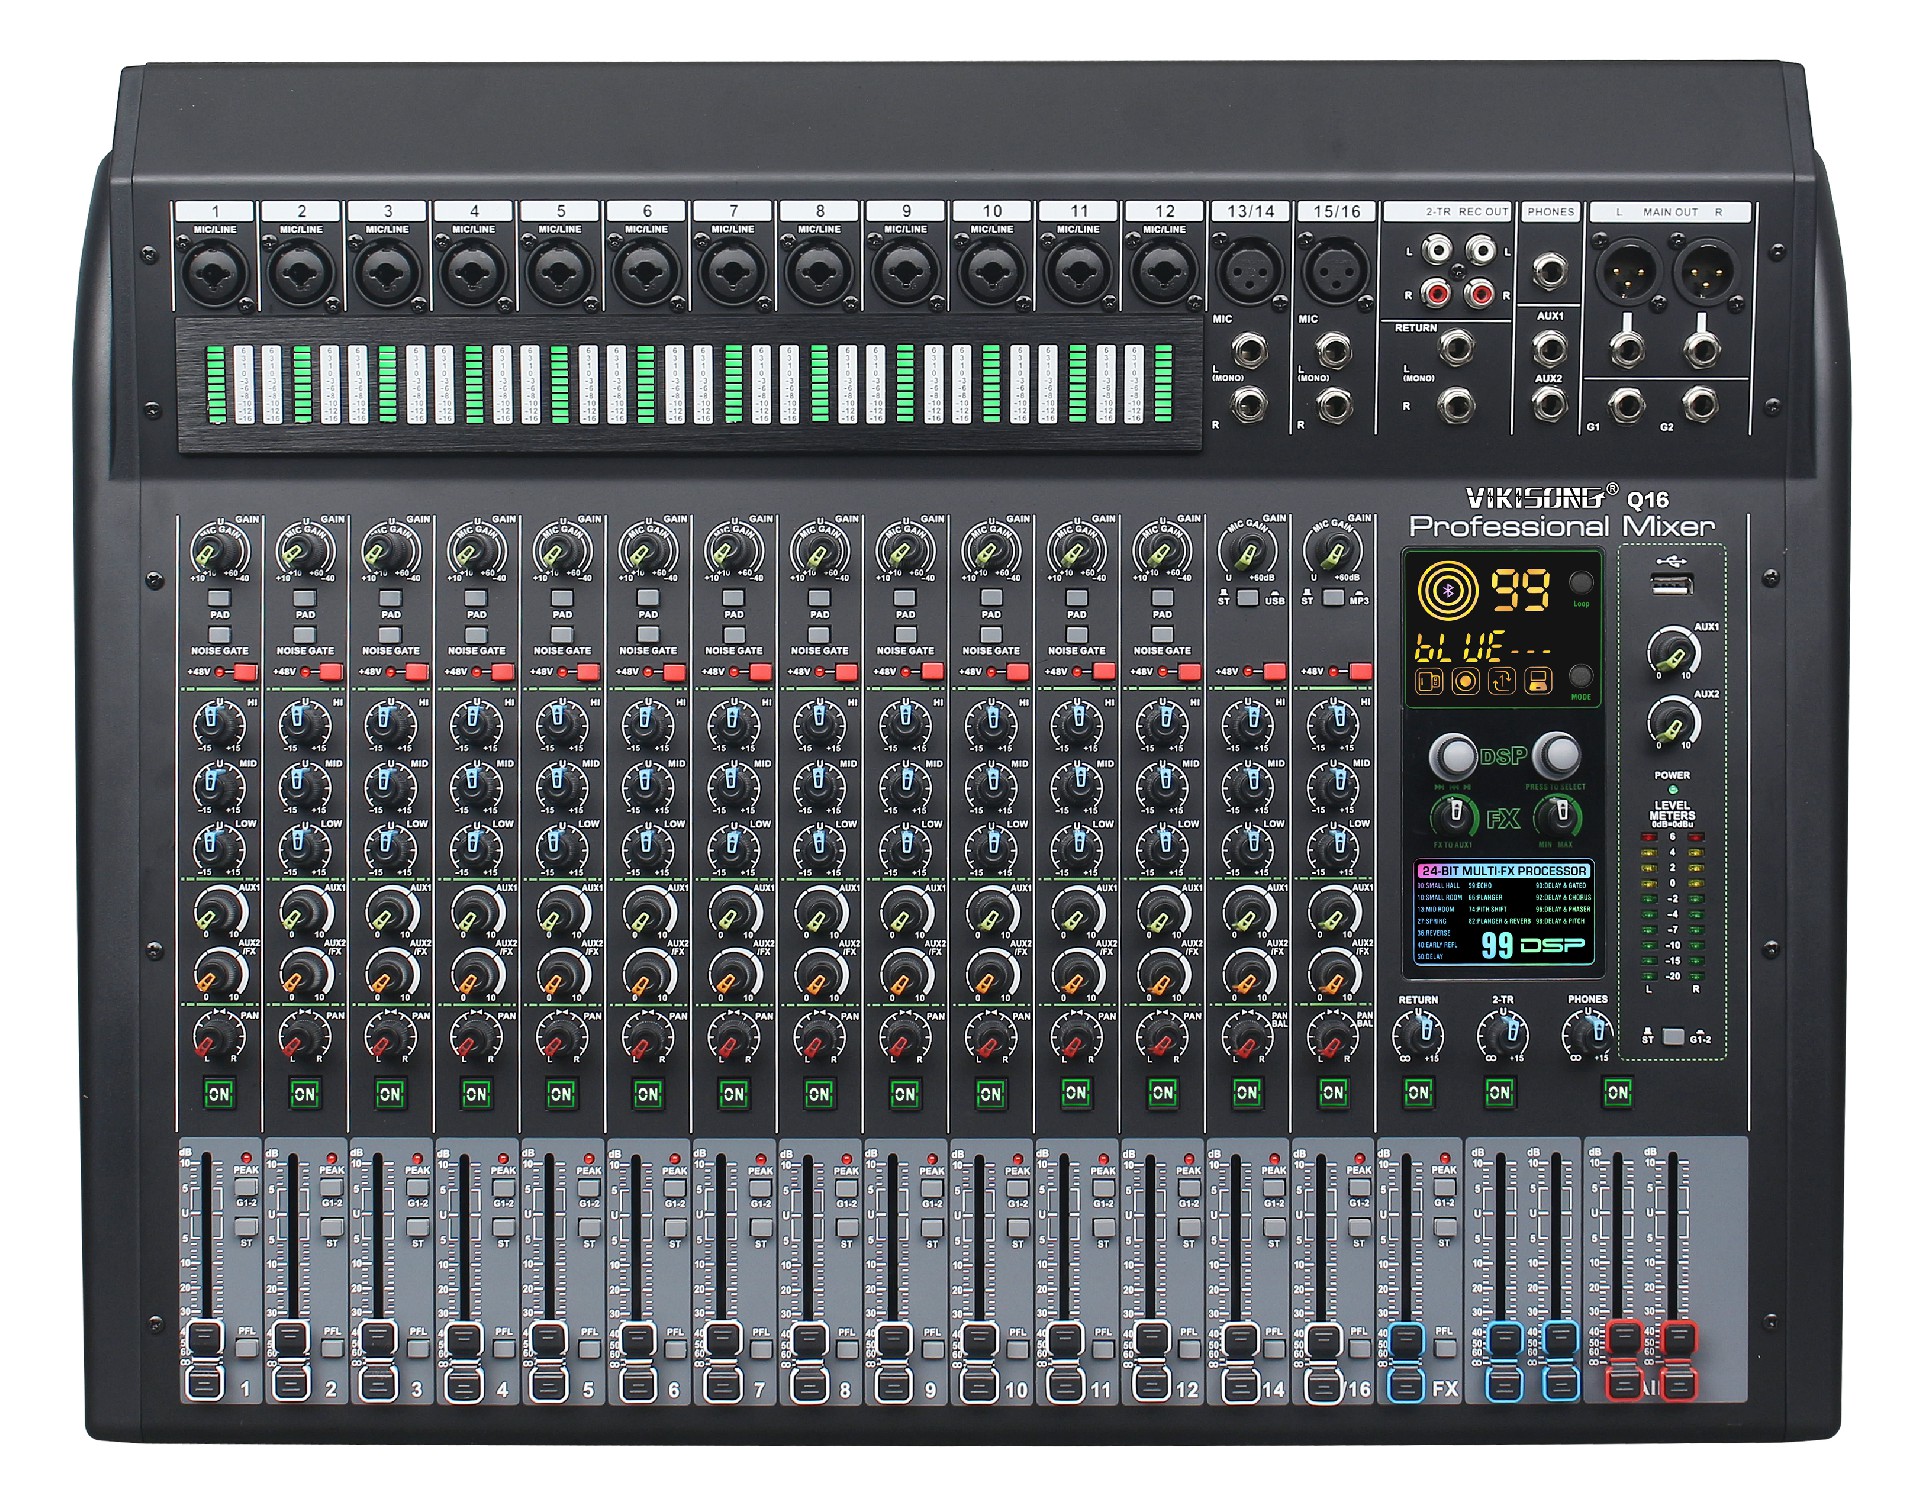Click channel 12 MIC/LINE combo jack
The width and height of the screenshot is (1920, 1496).
pyautogui.click(x=1164, y=273)
